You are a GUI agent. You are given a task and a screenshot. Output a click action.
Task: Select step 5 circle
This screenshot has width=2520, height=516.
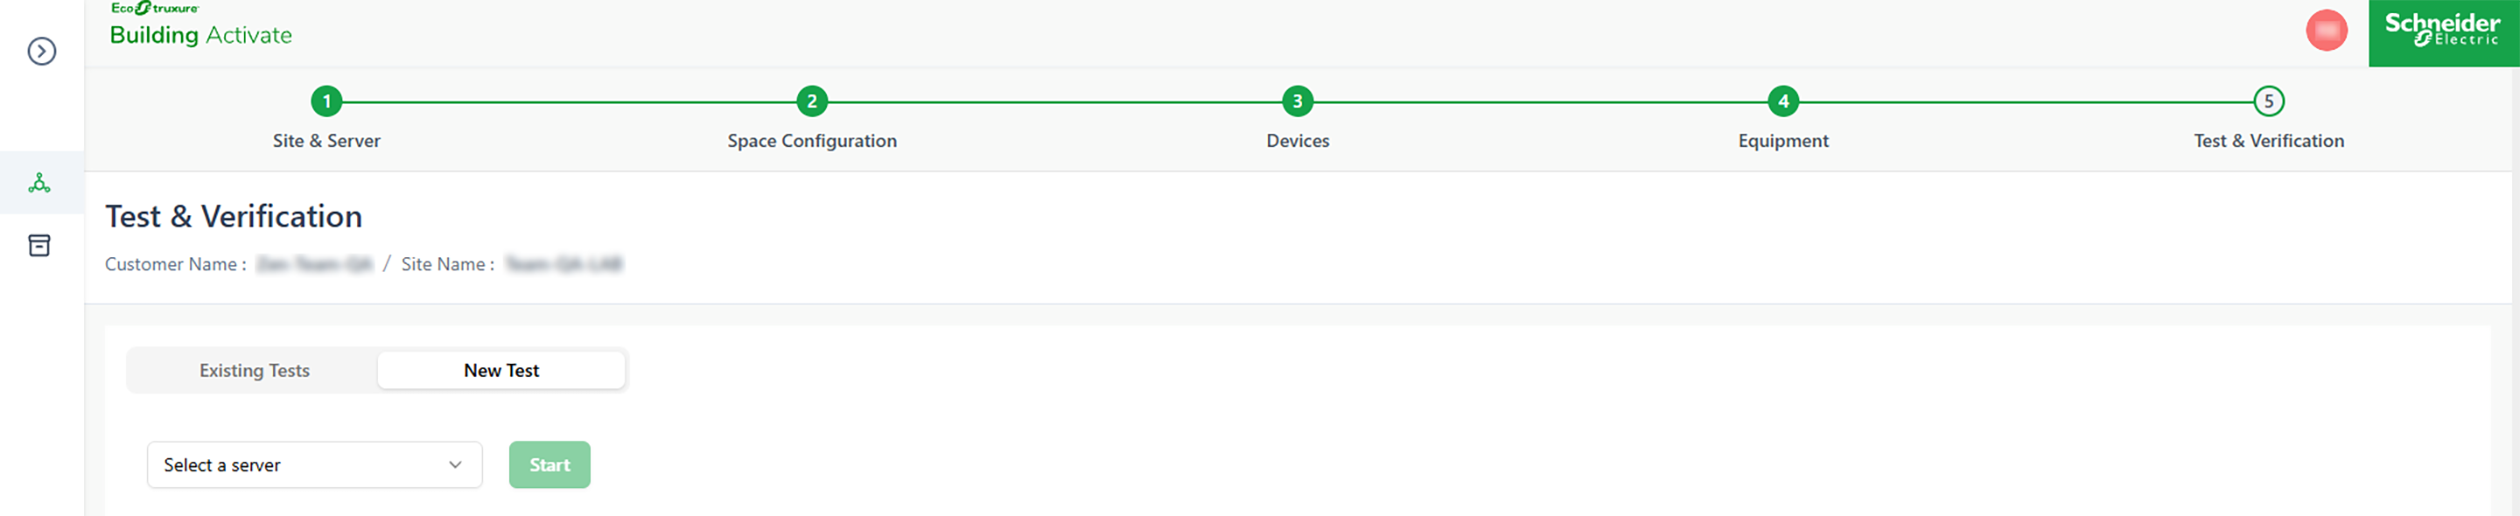point(2268,101)
